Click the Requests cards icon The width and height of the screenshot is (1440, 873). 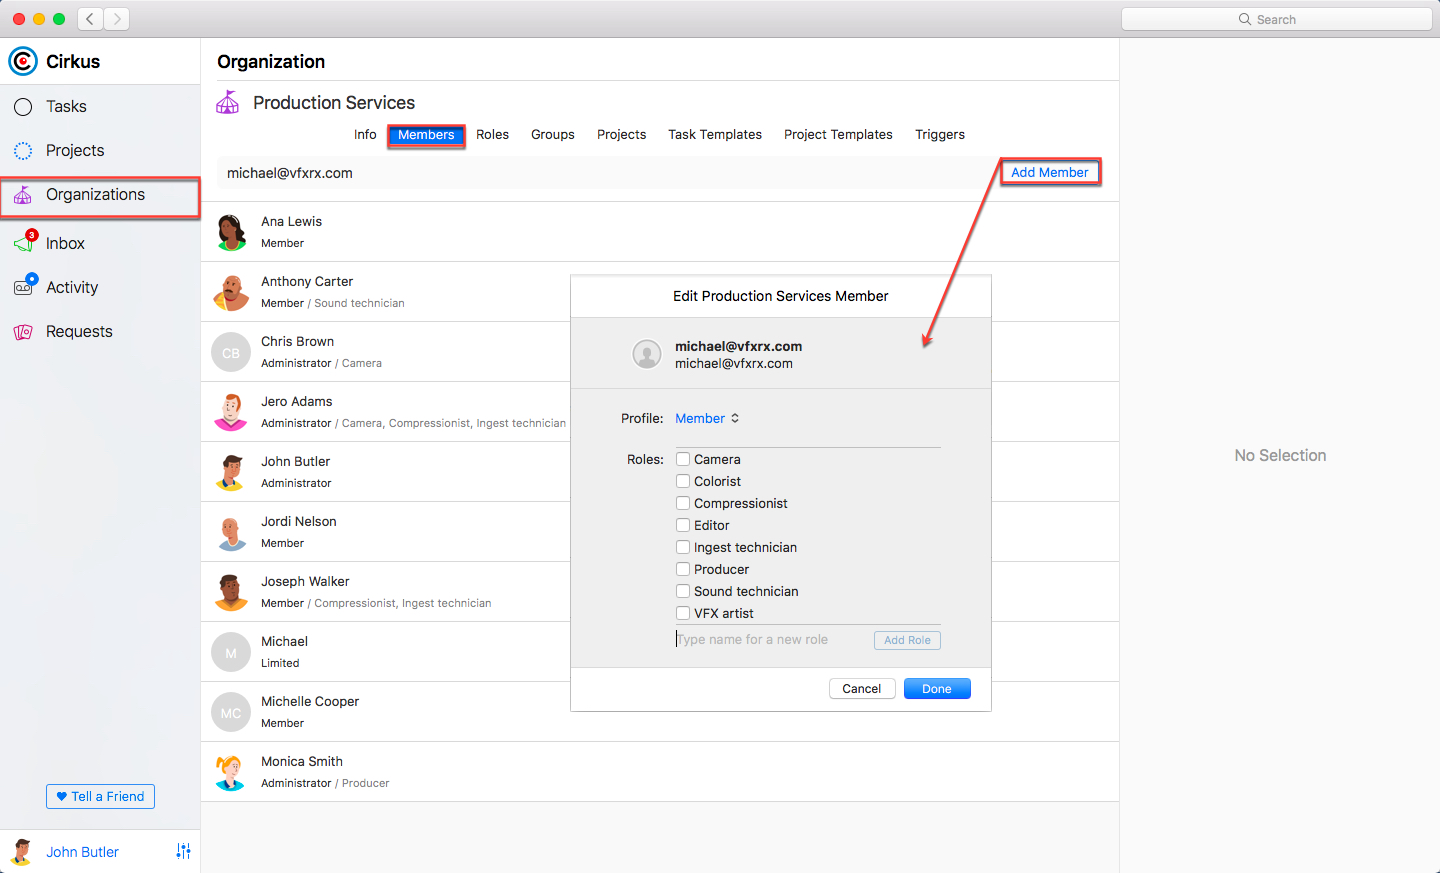[23, 332]
